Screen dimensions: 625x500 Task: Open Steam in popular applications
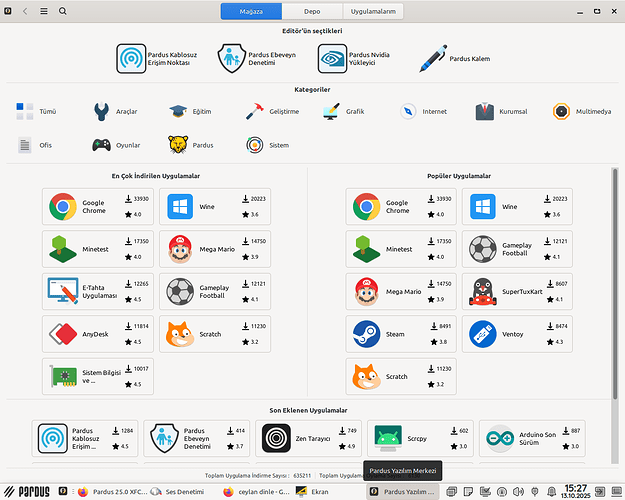(x=400, y=334)
